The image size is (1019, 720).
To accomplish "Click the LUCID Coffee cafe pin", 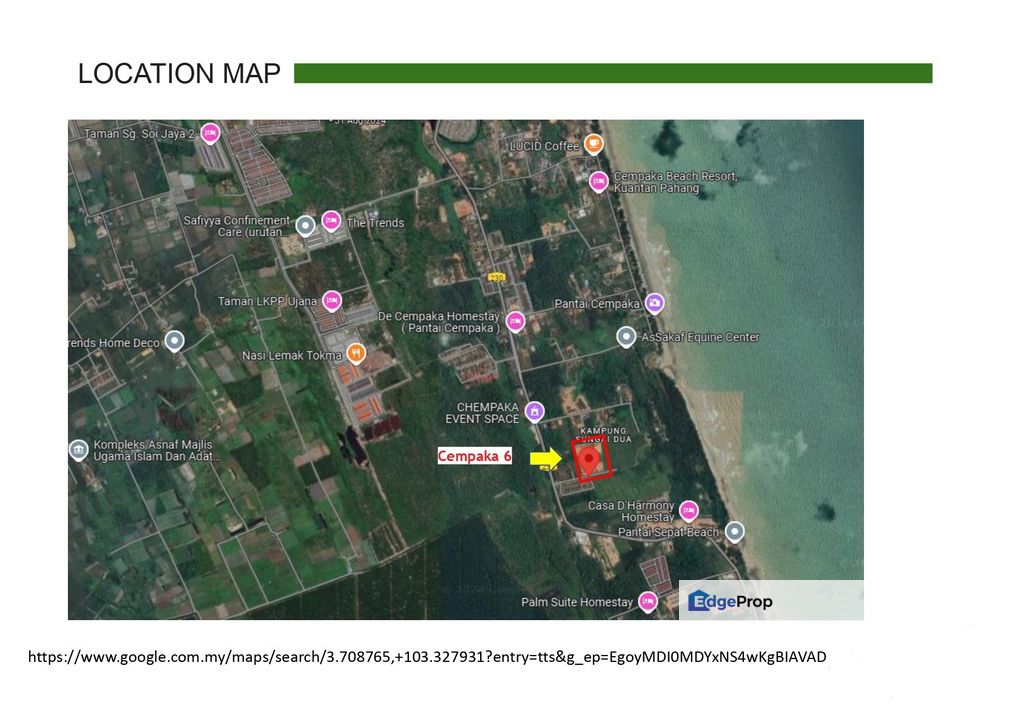I will [x=593, y=144].
